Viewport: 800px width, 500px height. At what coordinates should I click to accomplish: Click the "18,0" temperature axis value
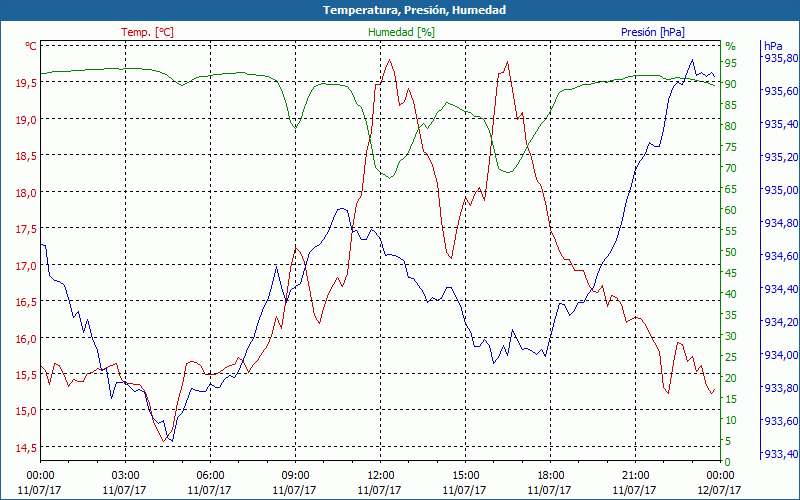pyautogui.click(x=26, y=192)
